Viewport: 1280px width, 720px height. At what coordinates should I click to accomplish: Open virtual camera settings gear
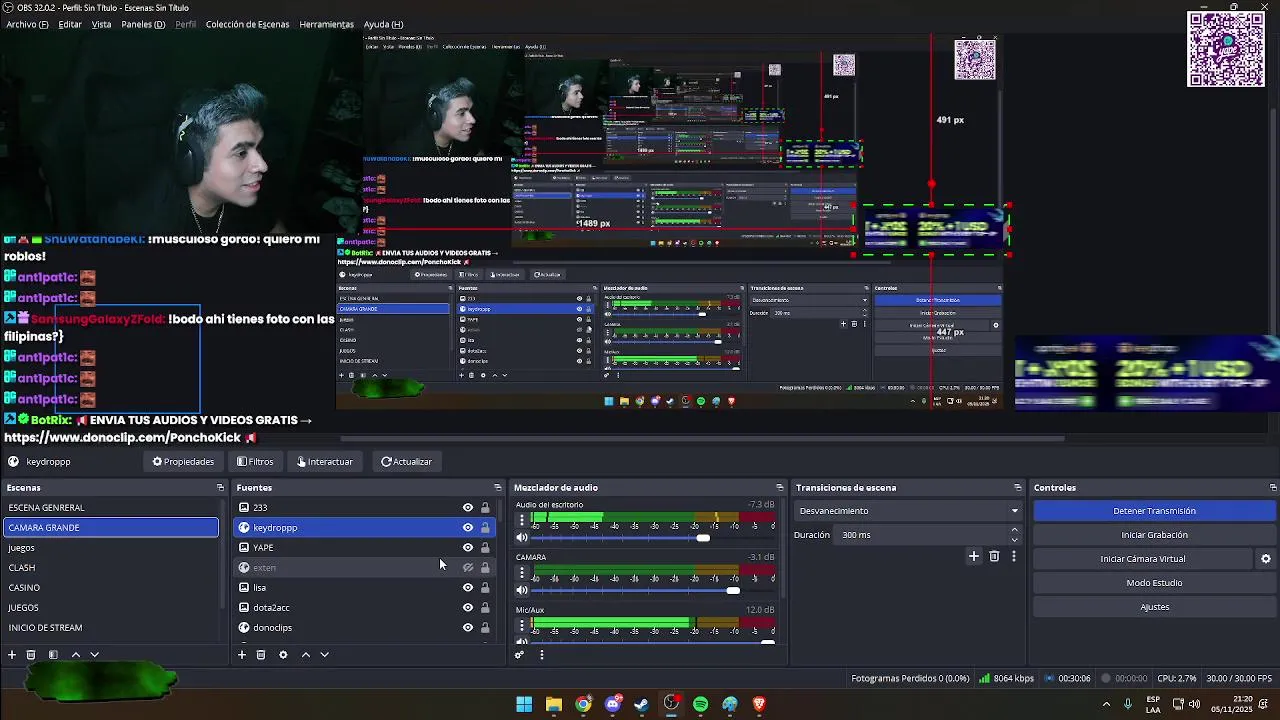(1265, 559)
